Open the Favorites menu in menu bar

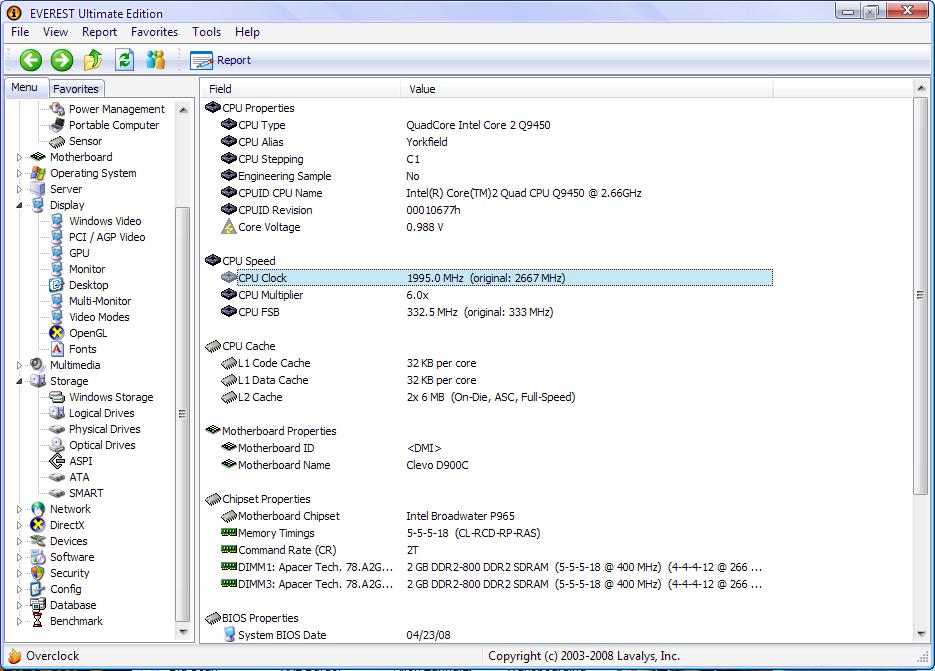tap(154, 32)
